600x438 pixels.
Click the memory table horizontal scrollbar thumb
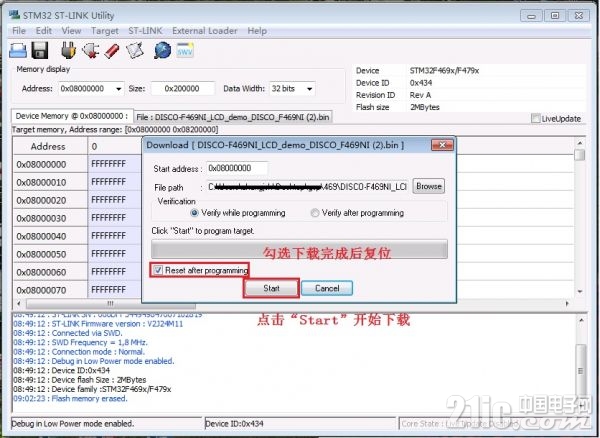111,304
